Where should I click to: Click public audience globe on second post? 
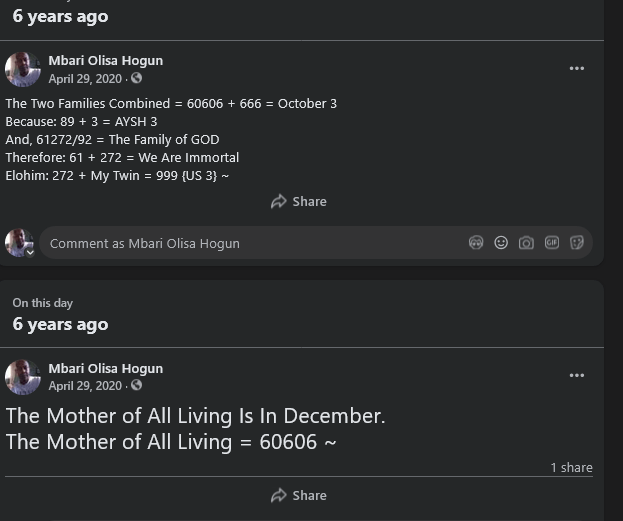[137, 386]
